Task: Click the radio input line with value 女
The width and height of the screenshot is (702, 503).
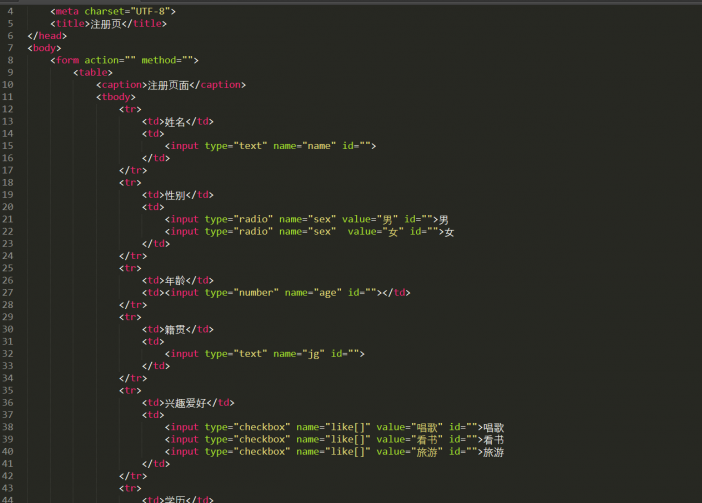Action: [309, 232]
